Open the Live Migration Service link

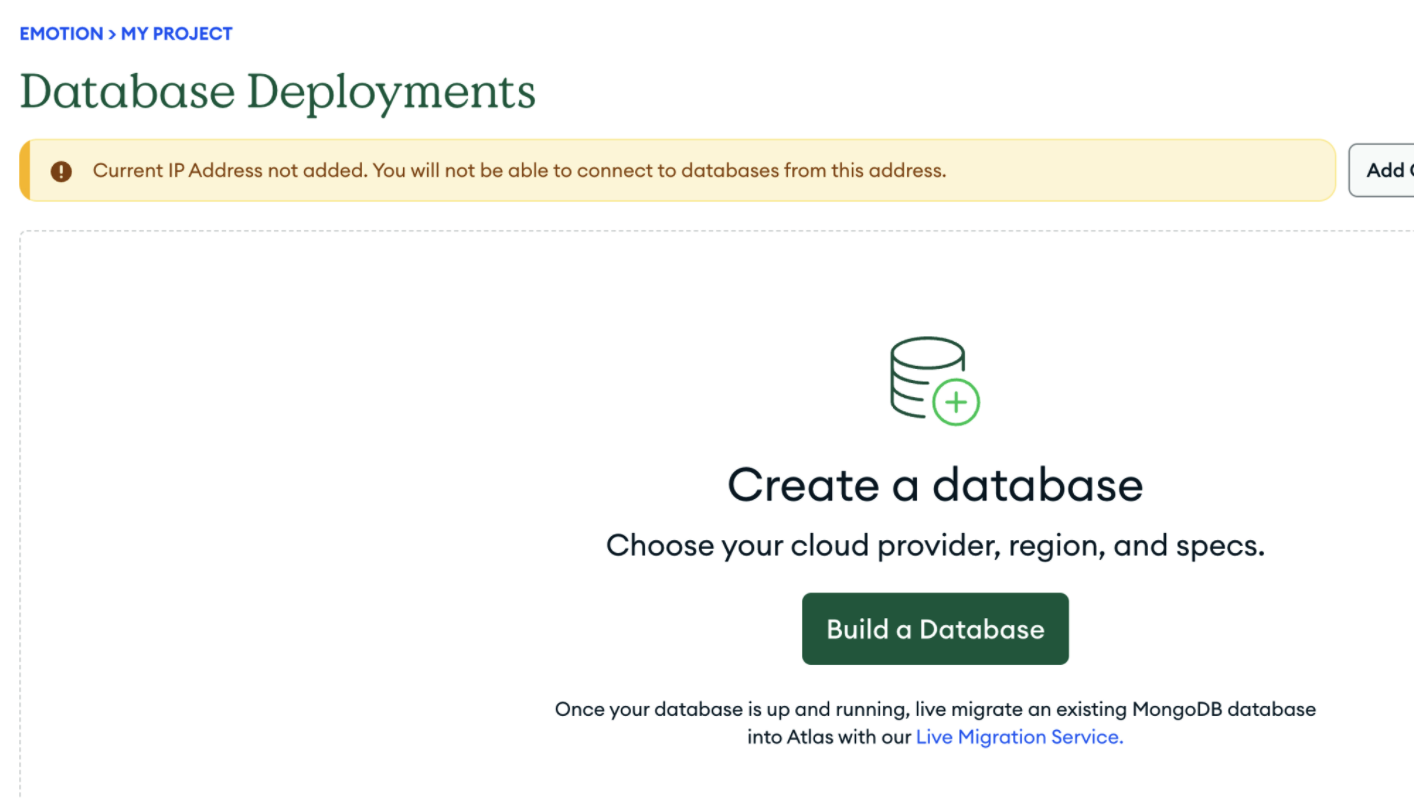[x=1020, y=737]
